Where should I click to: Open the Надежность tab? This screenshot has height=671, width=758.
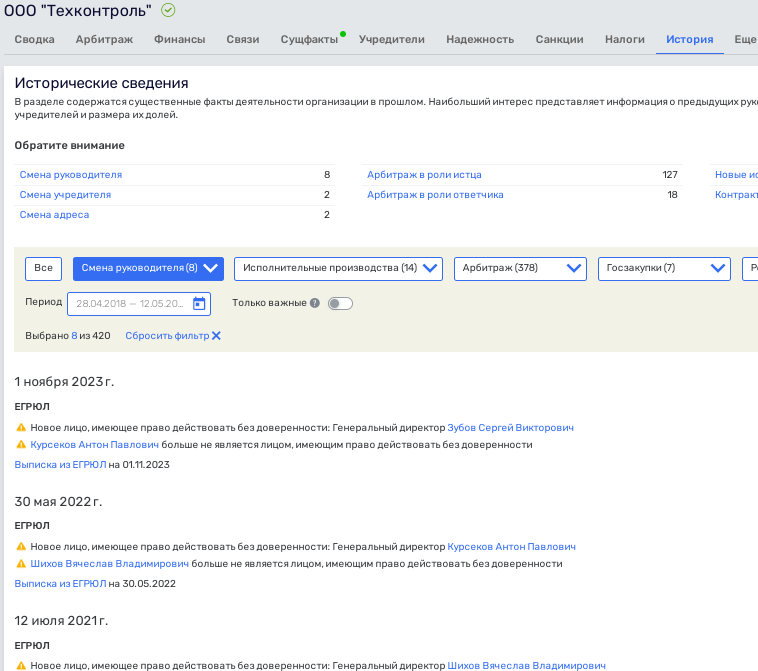point(480,40)
